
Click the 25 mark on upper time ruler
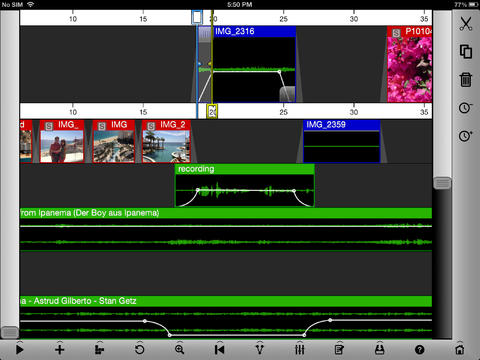coord(283,19)
